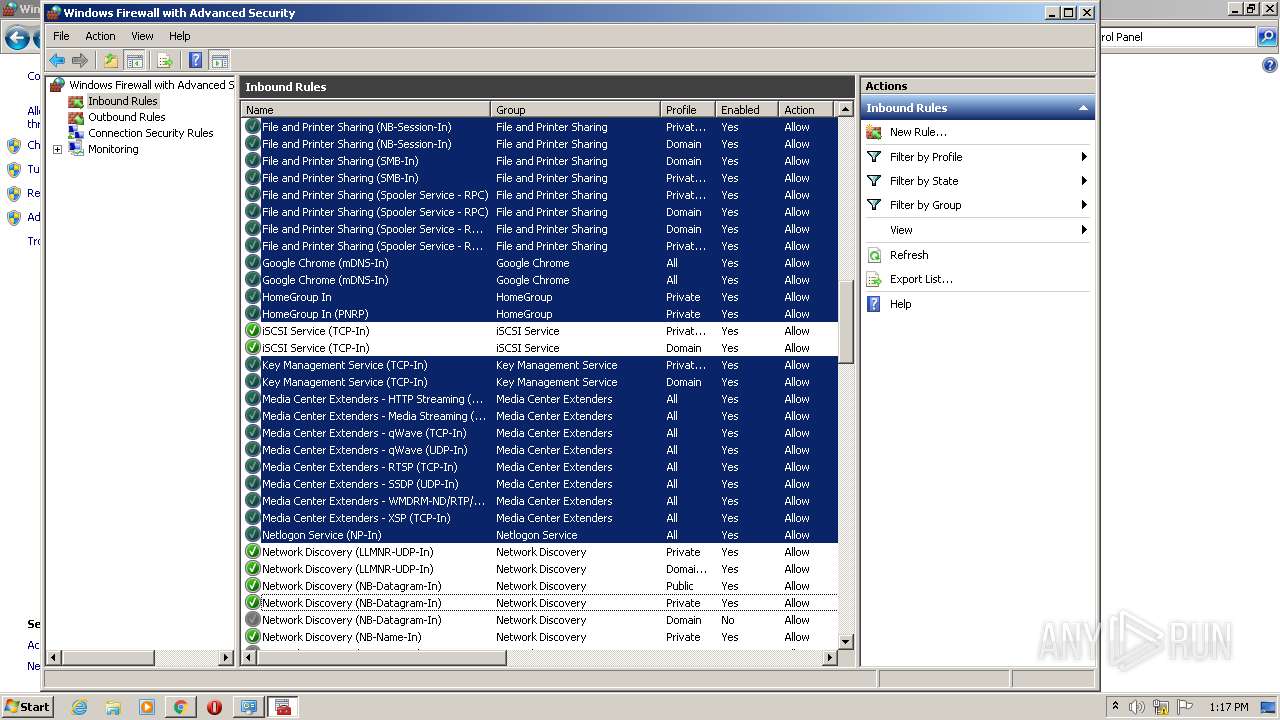Open the Filter by Group submenu
Viewport: 1280px width, 720px height.
click(x=977, y=205)
